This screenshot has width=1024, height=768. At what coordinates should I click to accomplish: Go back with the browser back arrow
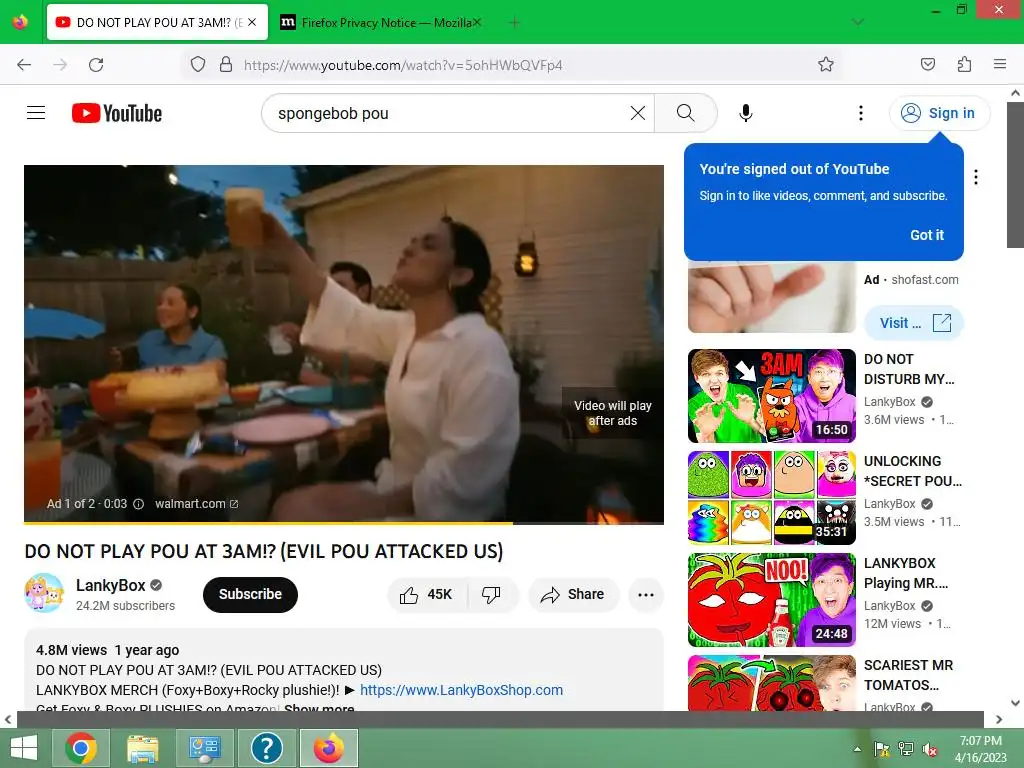click(24, 65)
